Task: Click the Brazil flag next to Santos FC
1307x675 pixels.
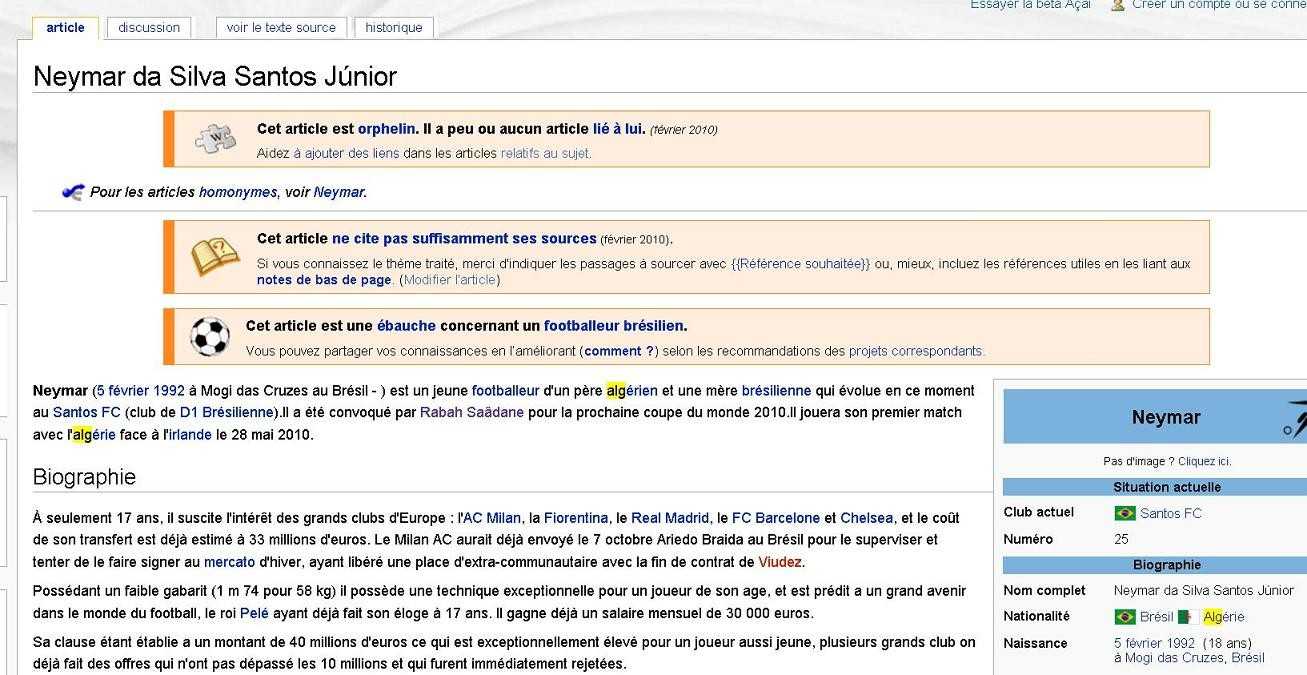Action: click(1125, 513)
